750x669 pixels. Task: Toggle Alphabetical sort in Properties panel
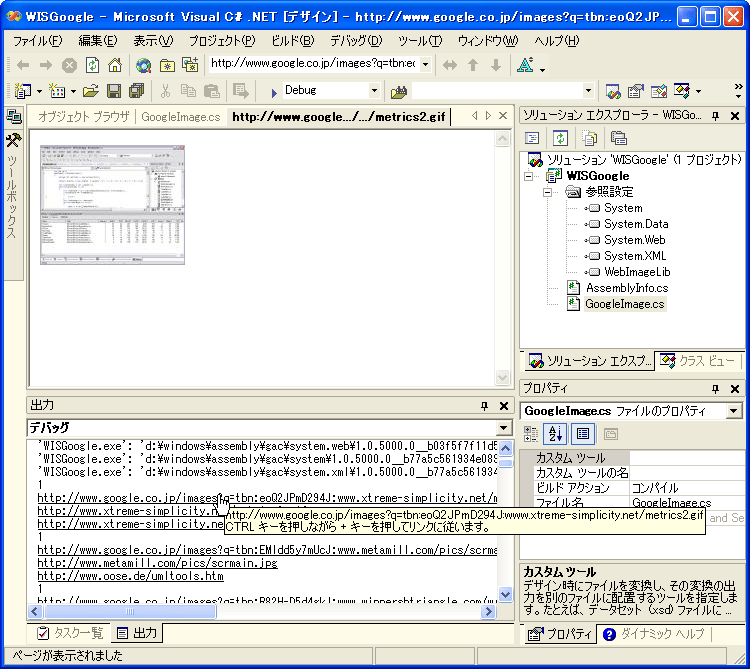[x=555, y=434]
